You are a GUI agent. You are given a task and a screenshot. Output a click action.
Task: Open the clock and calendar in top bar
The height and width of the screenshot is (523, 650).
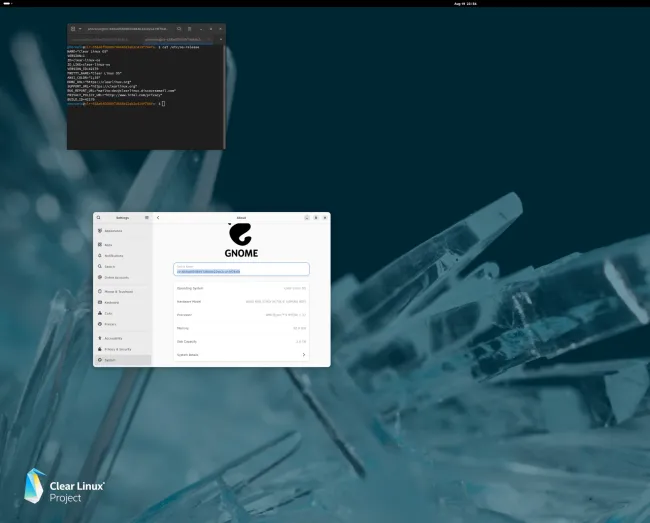coord(465,4)
